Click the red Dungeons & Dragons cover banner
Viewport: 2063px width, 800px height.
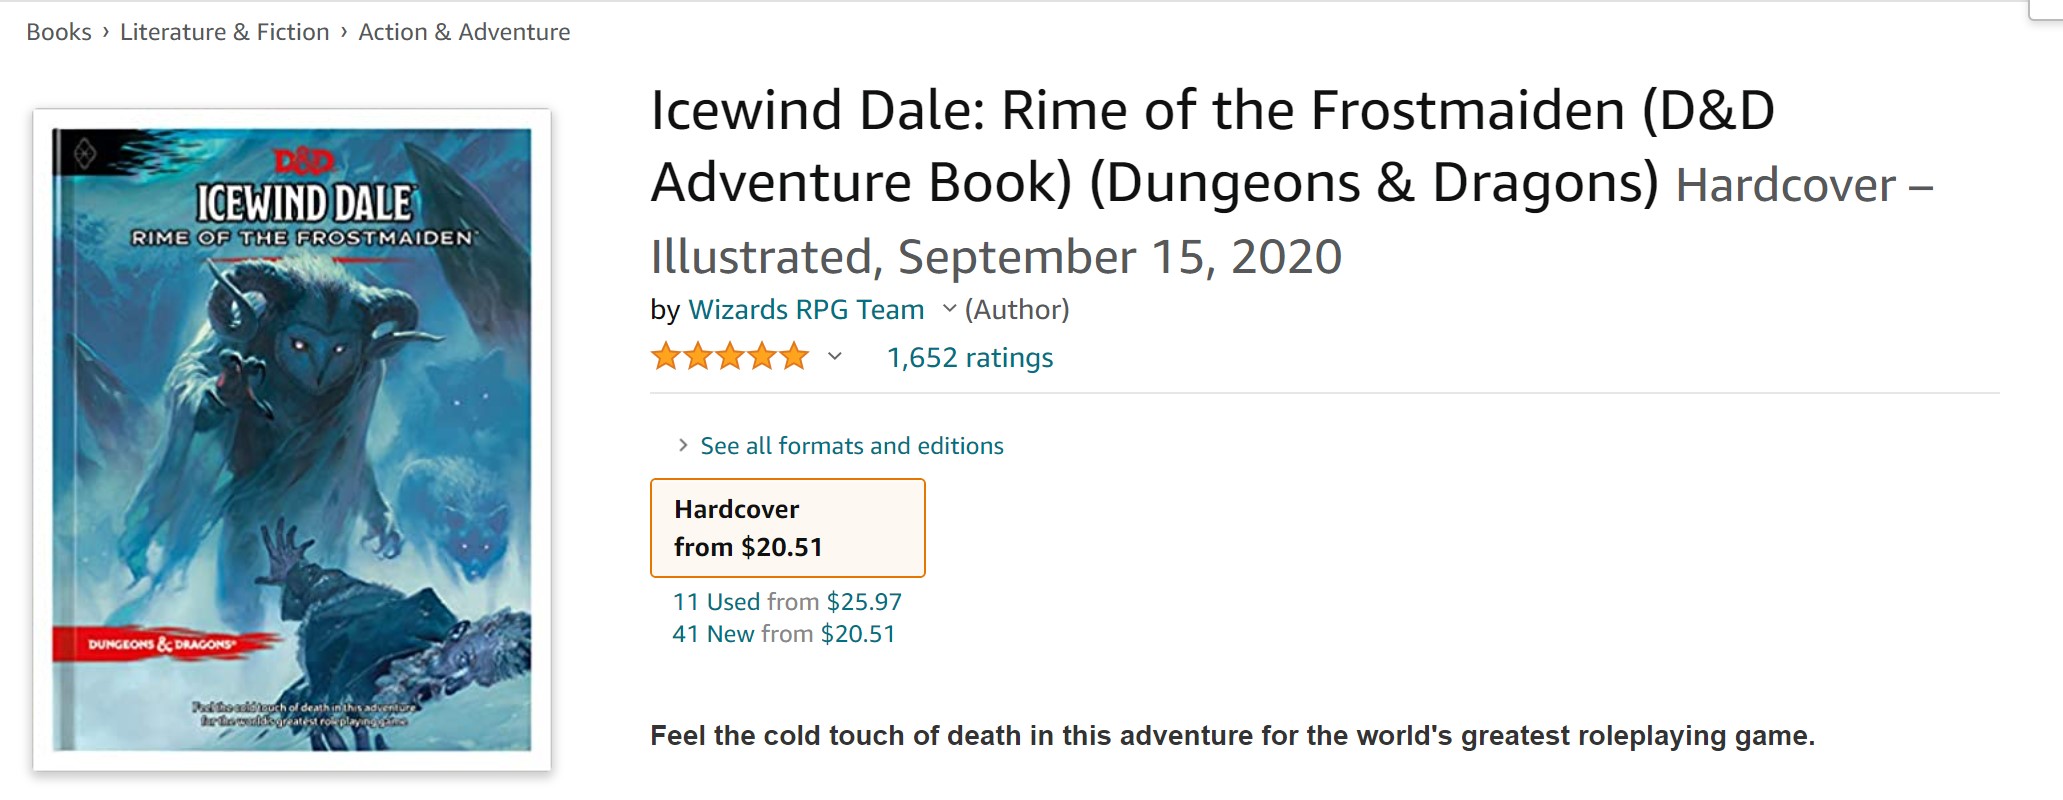click(163, 644)
